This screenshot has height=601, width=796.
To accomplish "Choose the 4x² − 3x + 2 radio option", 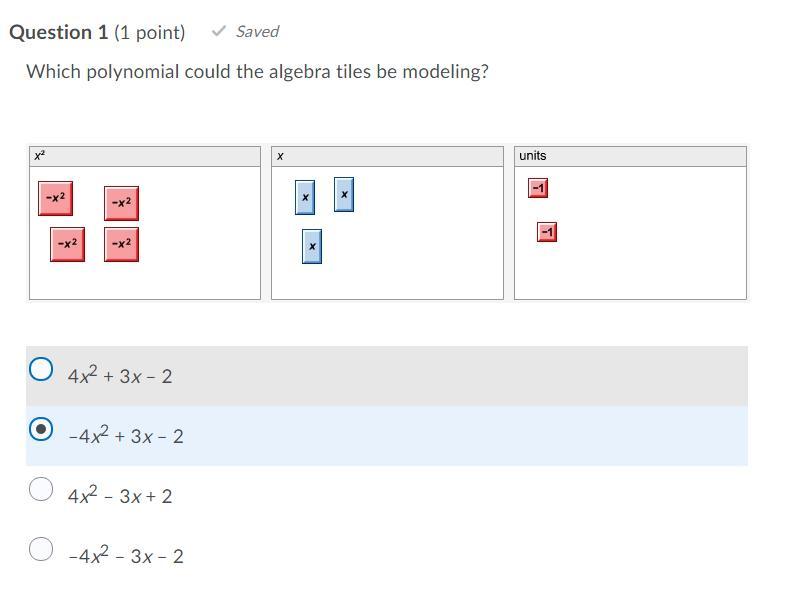I will [41, 489].
